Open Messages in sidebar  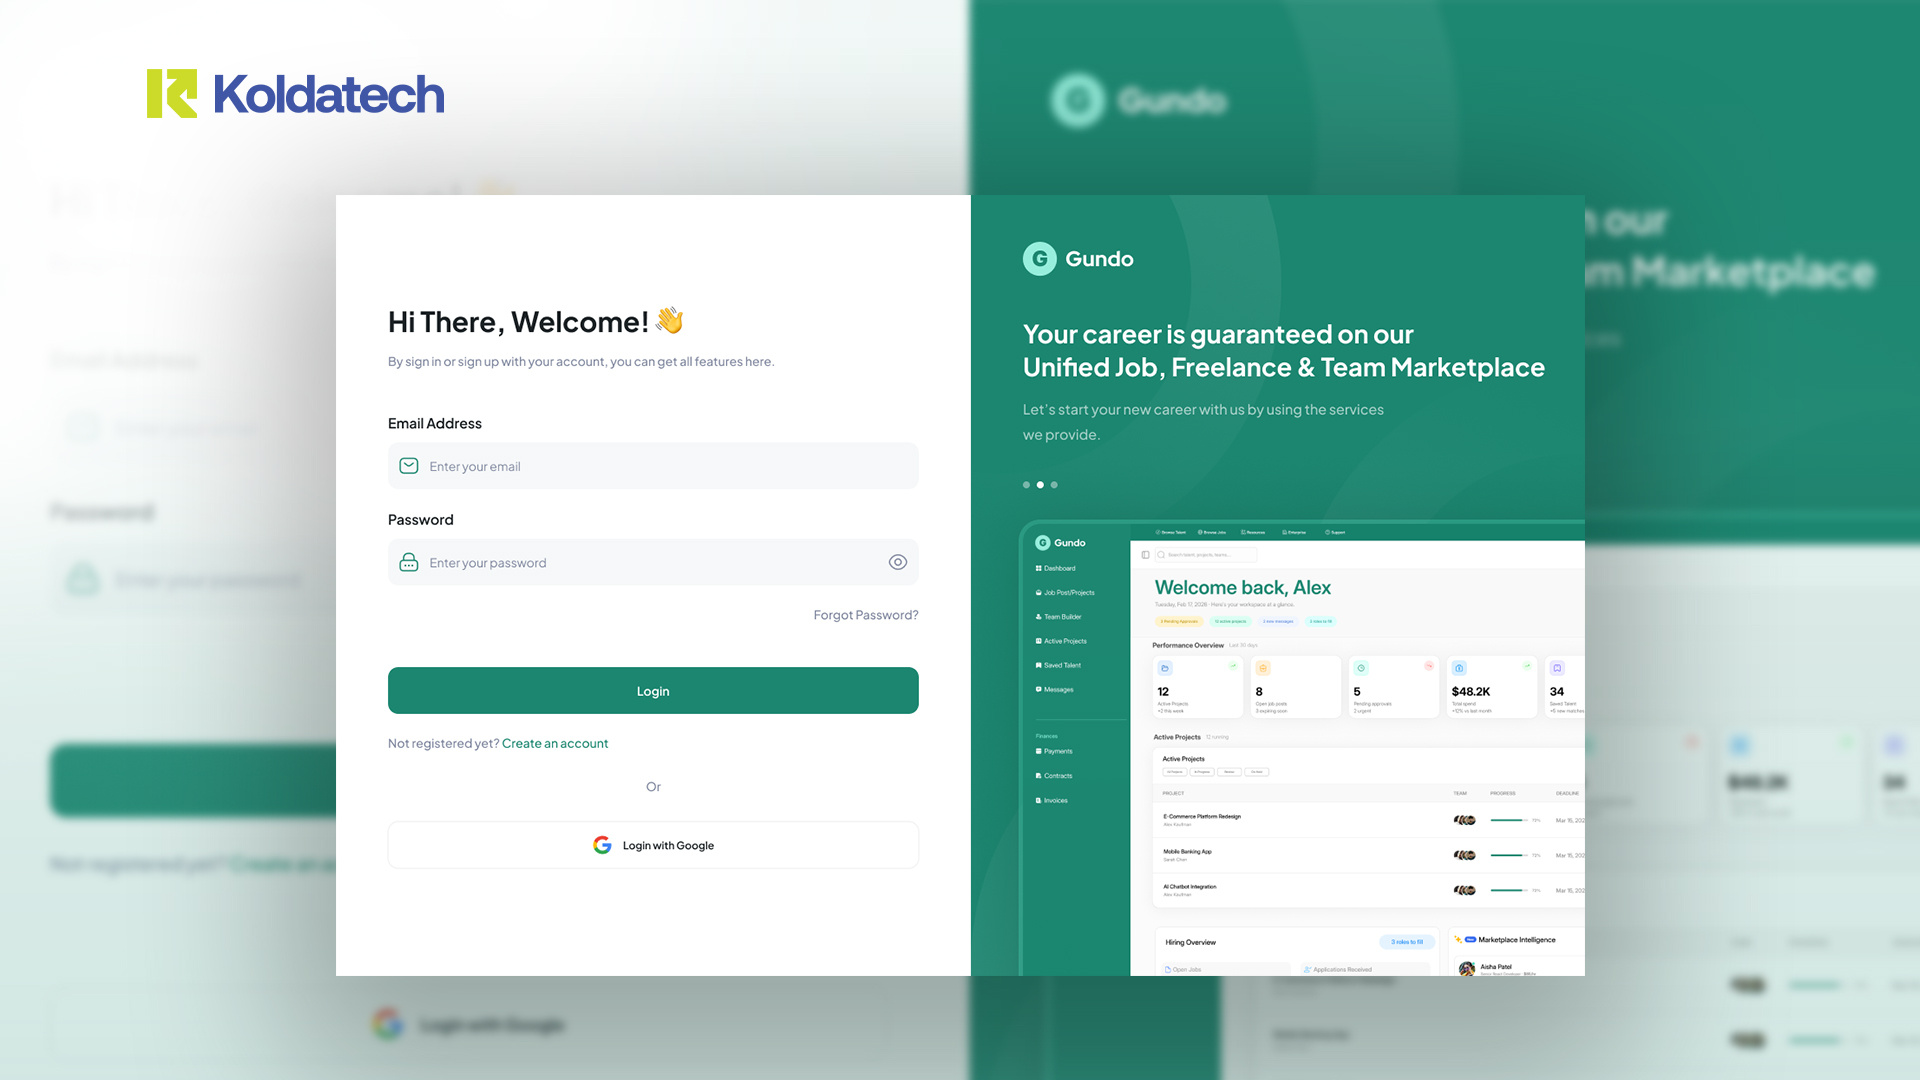coord(1055,690)
